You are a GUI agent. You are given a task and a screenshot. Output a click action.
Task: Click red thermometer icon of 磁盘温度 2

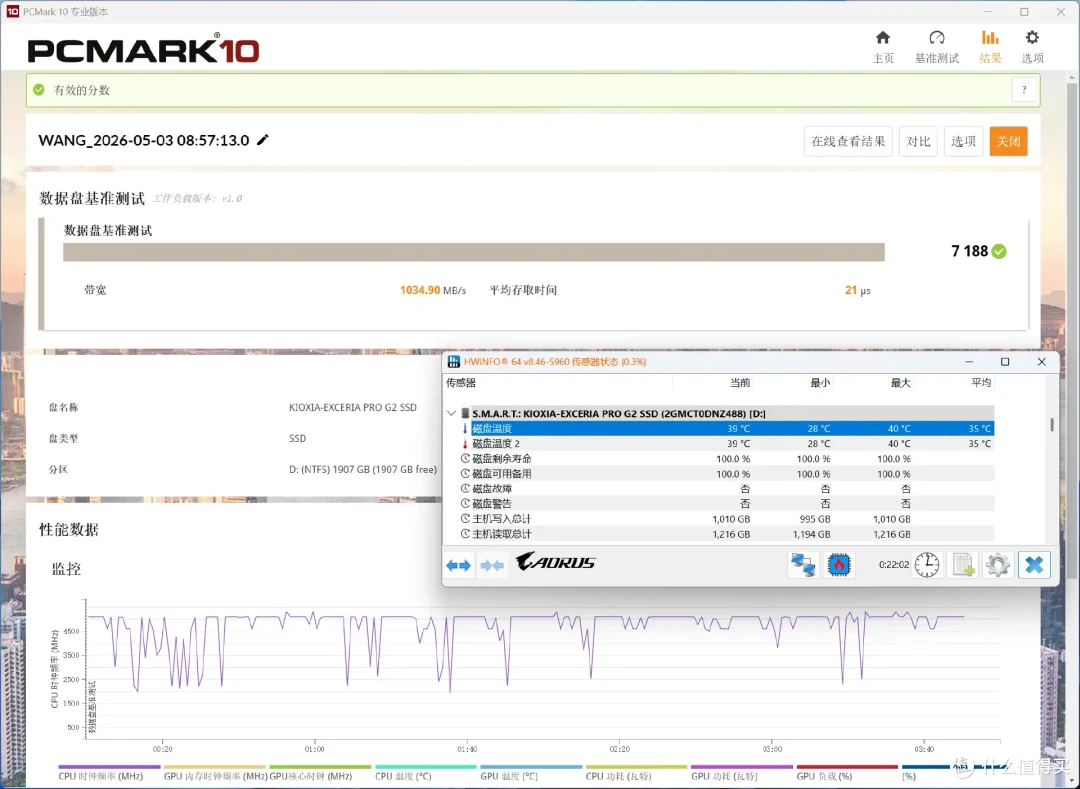465,443
